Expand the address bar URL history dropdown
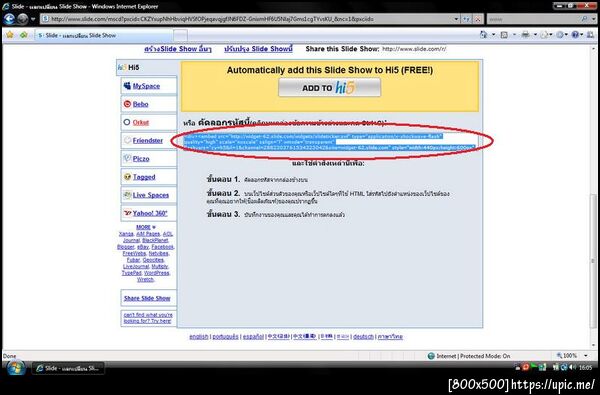This screenshot has height=395, width=600. coord(456,19)
